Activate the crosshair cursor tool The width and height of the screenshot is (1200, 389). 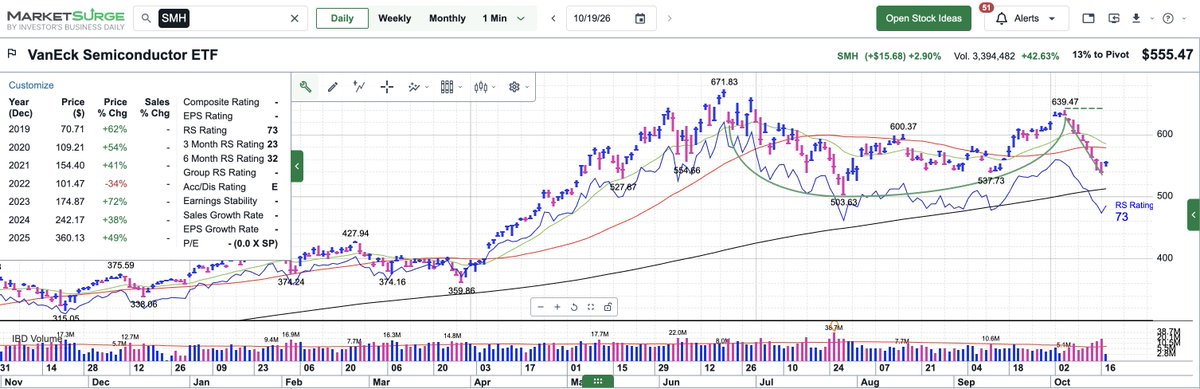pyautogui.click(x=387, y=87)
